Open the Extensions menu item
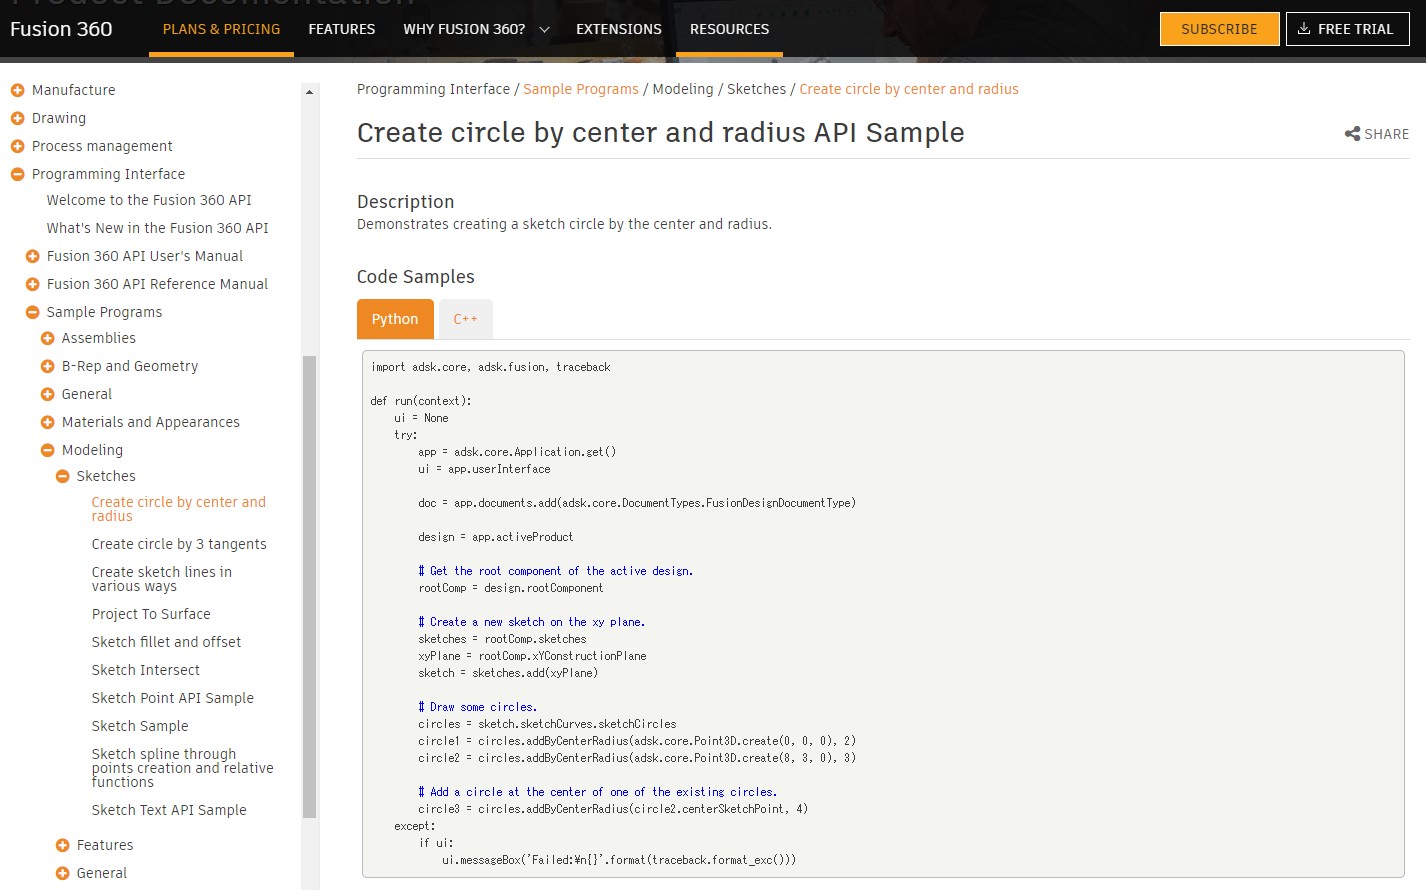Image resolution: width=1426 pixels, height=890 pixels. pos(619,29)
